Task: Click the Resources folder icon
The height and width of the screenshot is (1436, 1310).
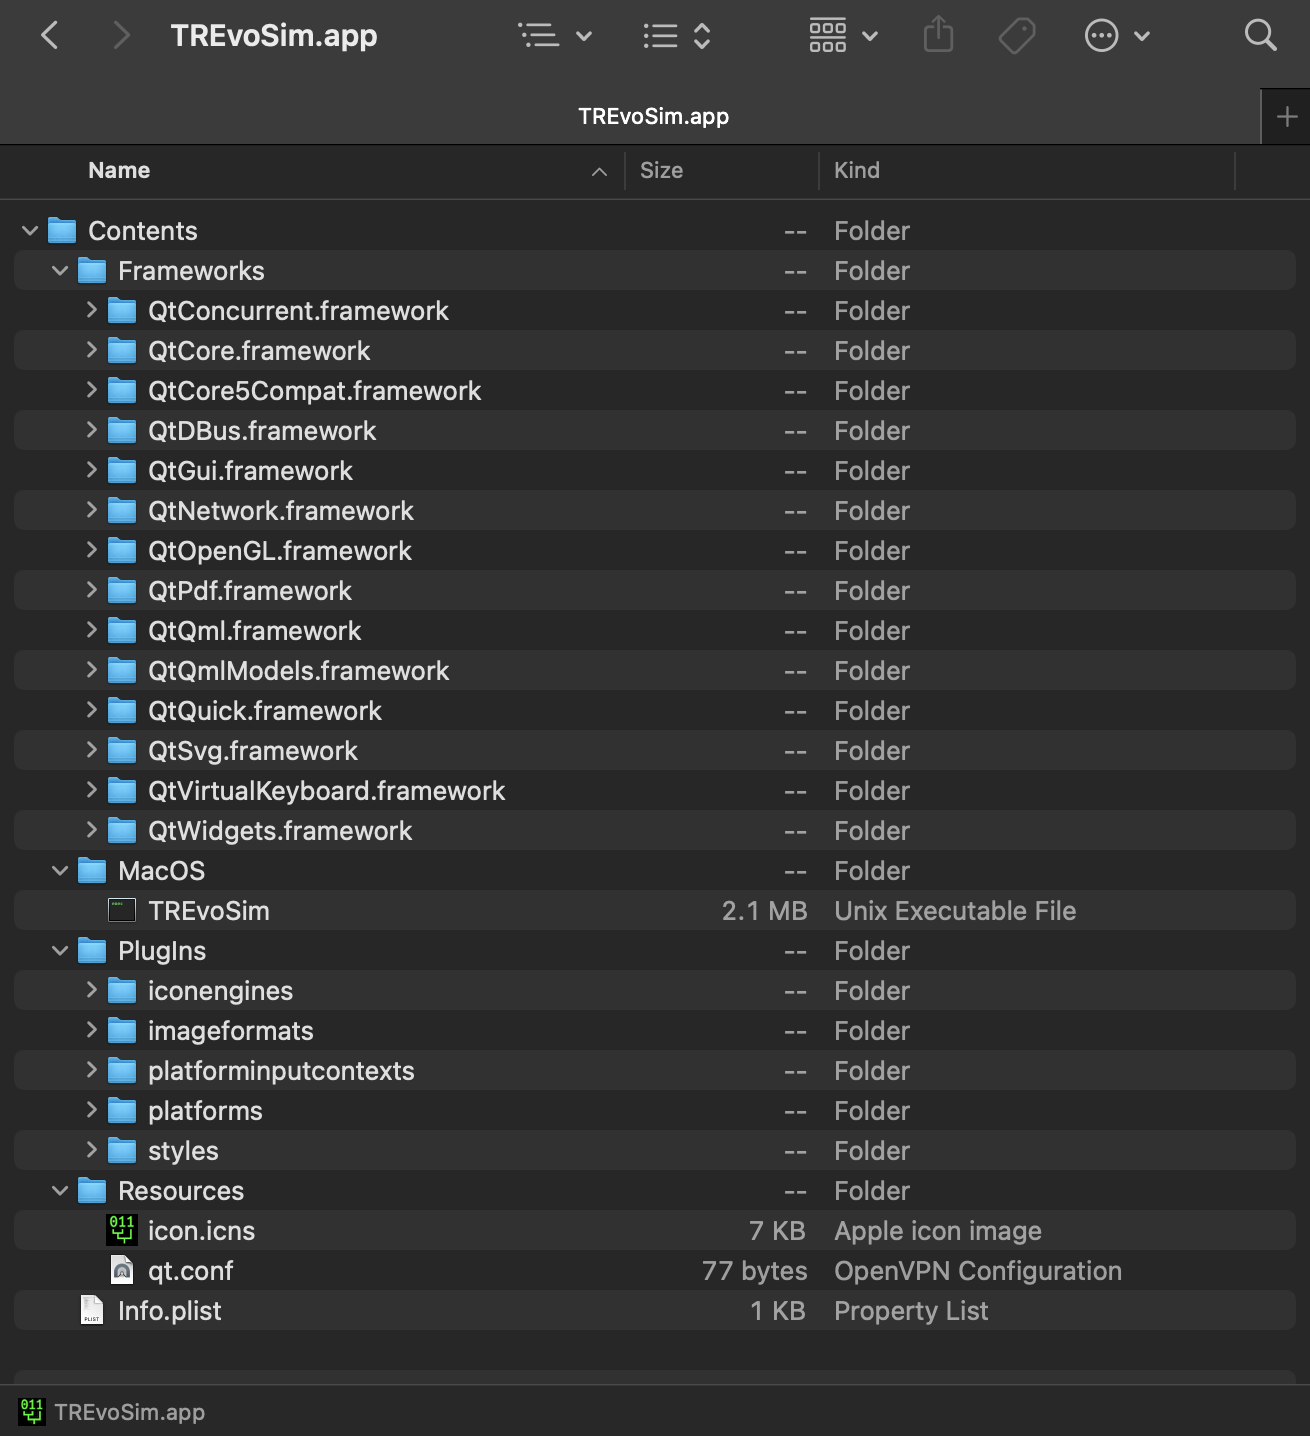Action: [x=92, y=1191]
